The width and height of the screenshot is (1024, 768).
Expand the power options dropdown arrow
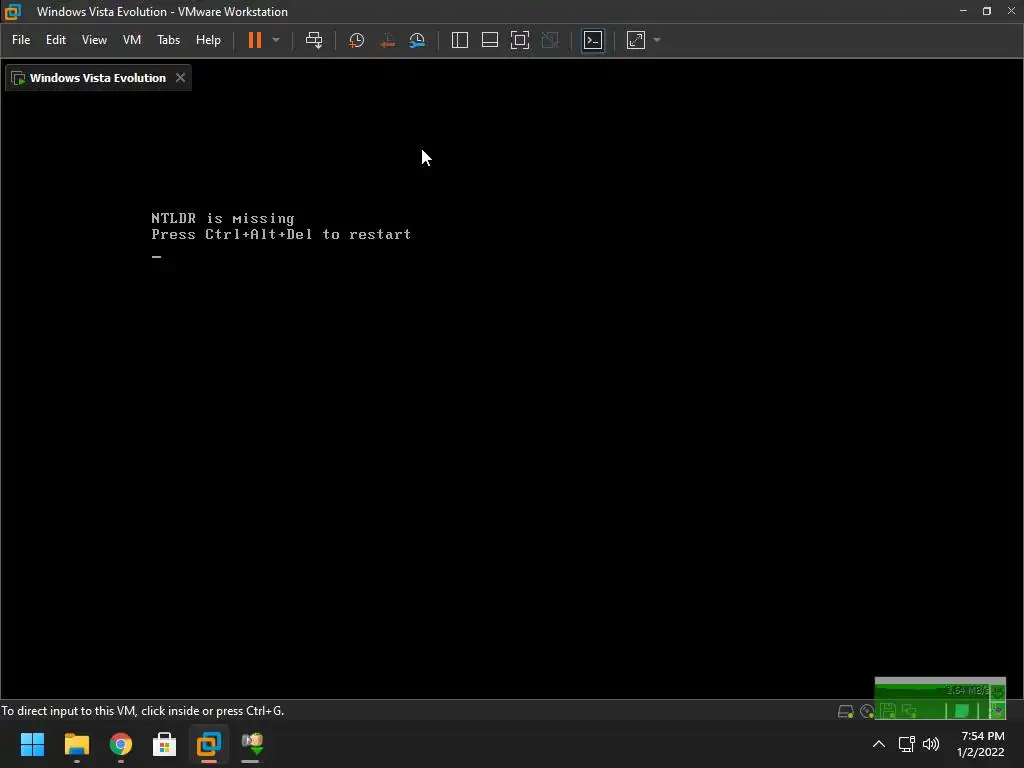pyautogui.click(x=276, y=40)
